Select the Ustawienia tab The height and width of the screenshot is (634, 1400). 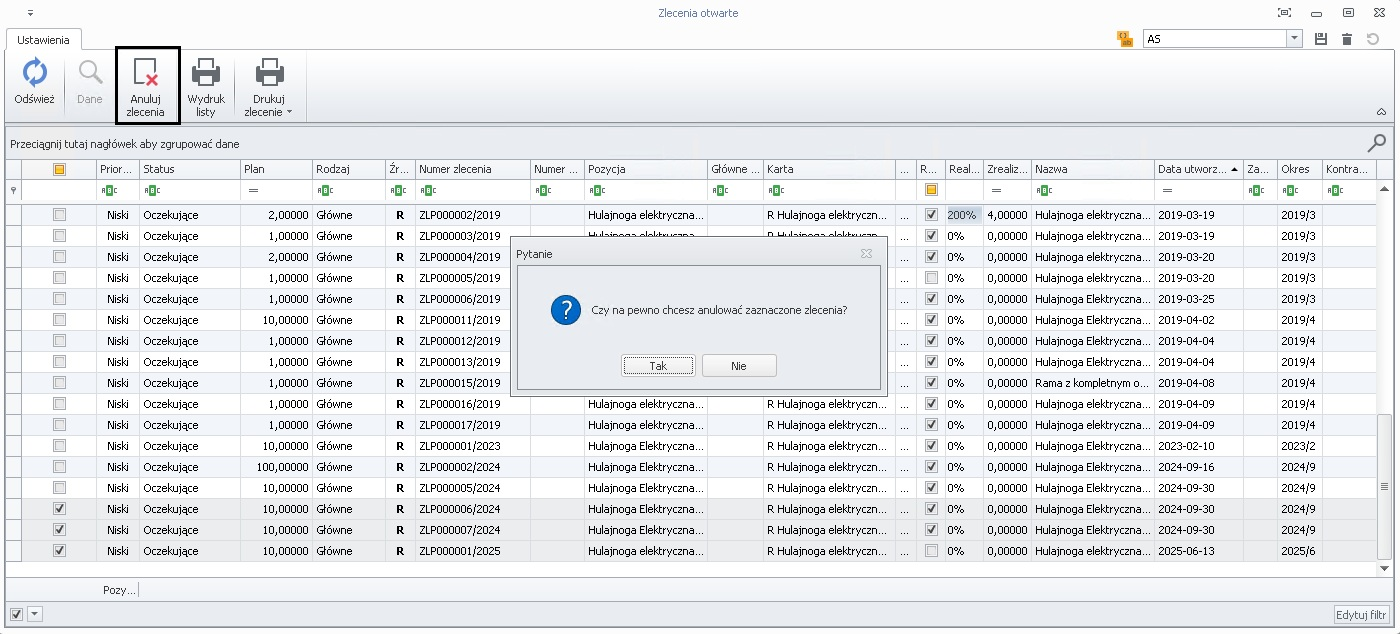tap(44, 40)
